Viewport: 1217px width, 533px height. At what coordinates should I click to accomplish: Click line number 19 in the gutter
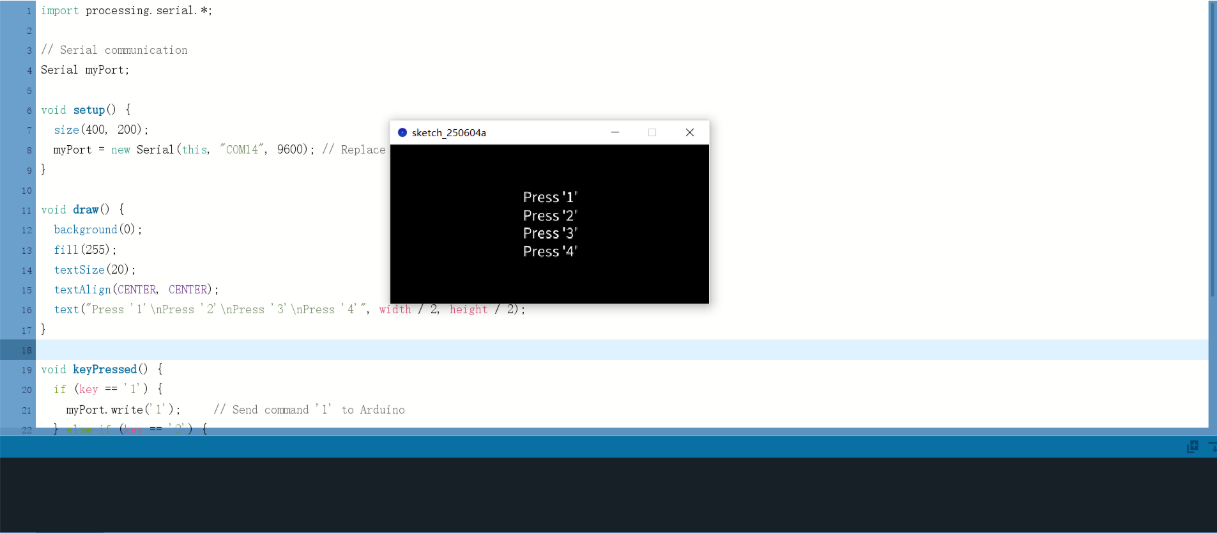[26, 370]
